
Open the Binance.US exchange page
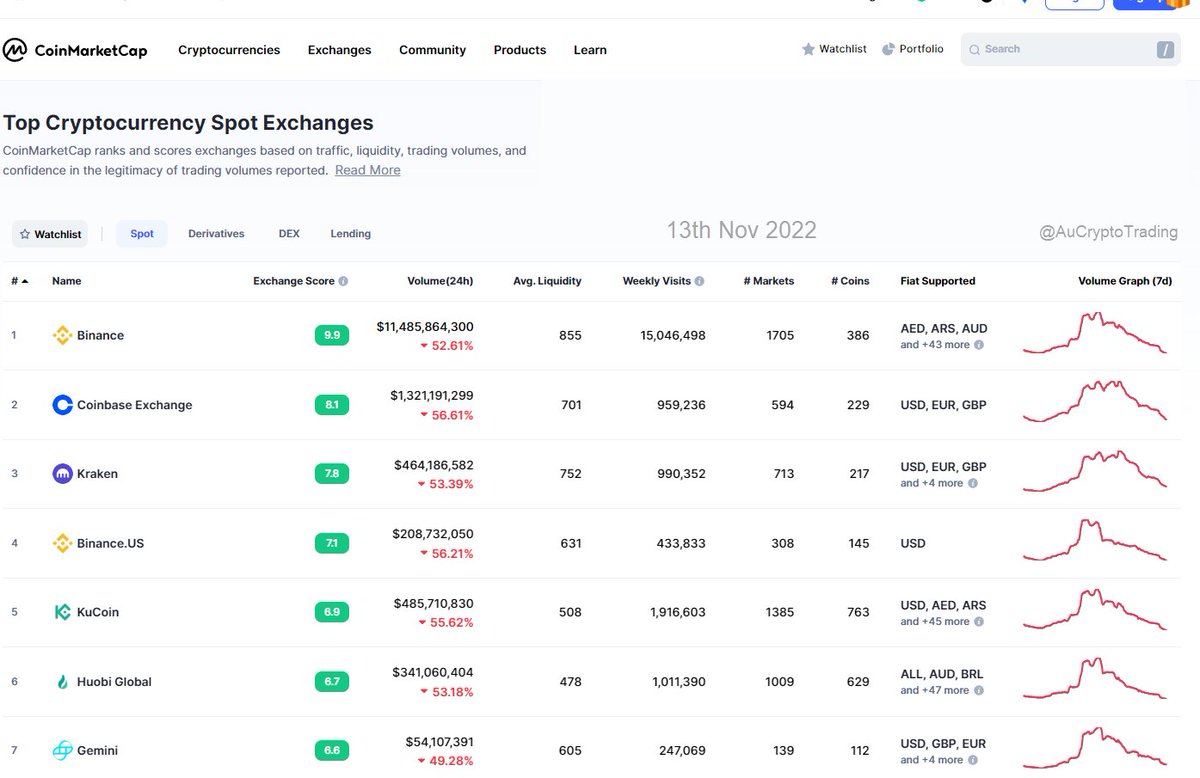pos(109,543)
